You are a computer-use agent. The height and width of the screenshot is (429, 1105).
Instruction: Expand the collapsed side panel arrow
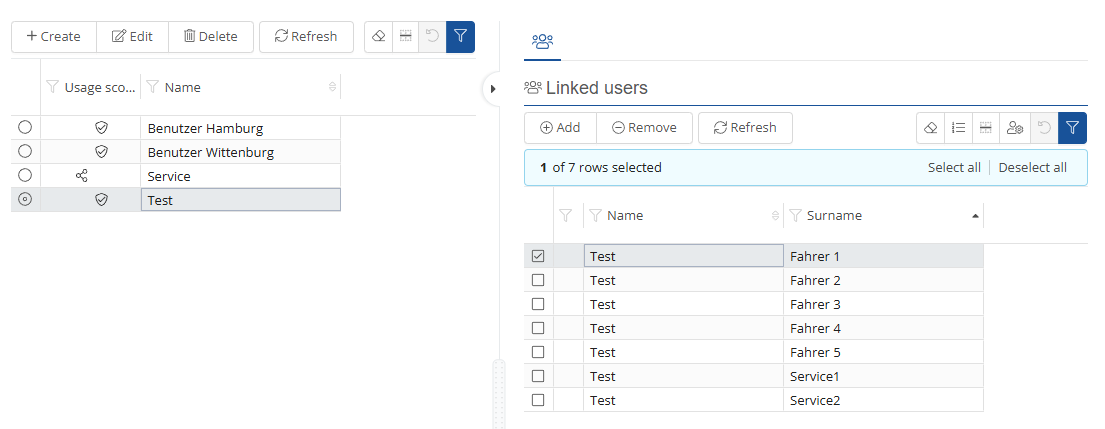pyautogui.click(x=492, y=89)
